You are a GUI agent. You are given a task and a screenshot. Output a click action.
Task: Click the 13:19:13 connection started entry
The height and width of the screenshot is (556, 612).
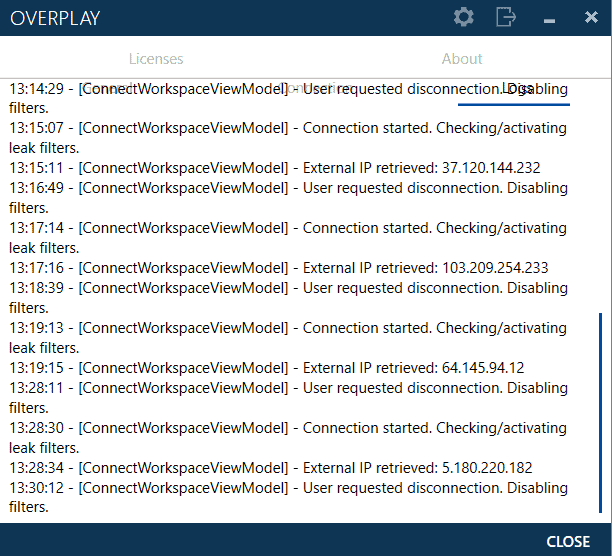(x=288, y=338)
